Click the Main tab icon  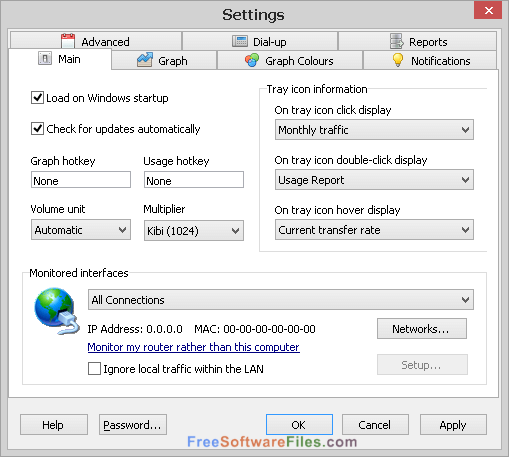tap(45, 58)
